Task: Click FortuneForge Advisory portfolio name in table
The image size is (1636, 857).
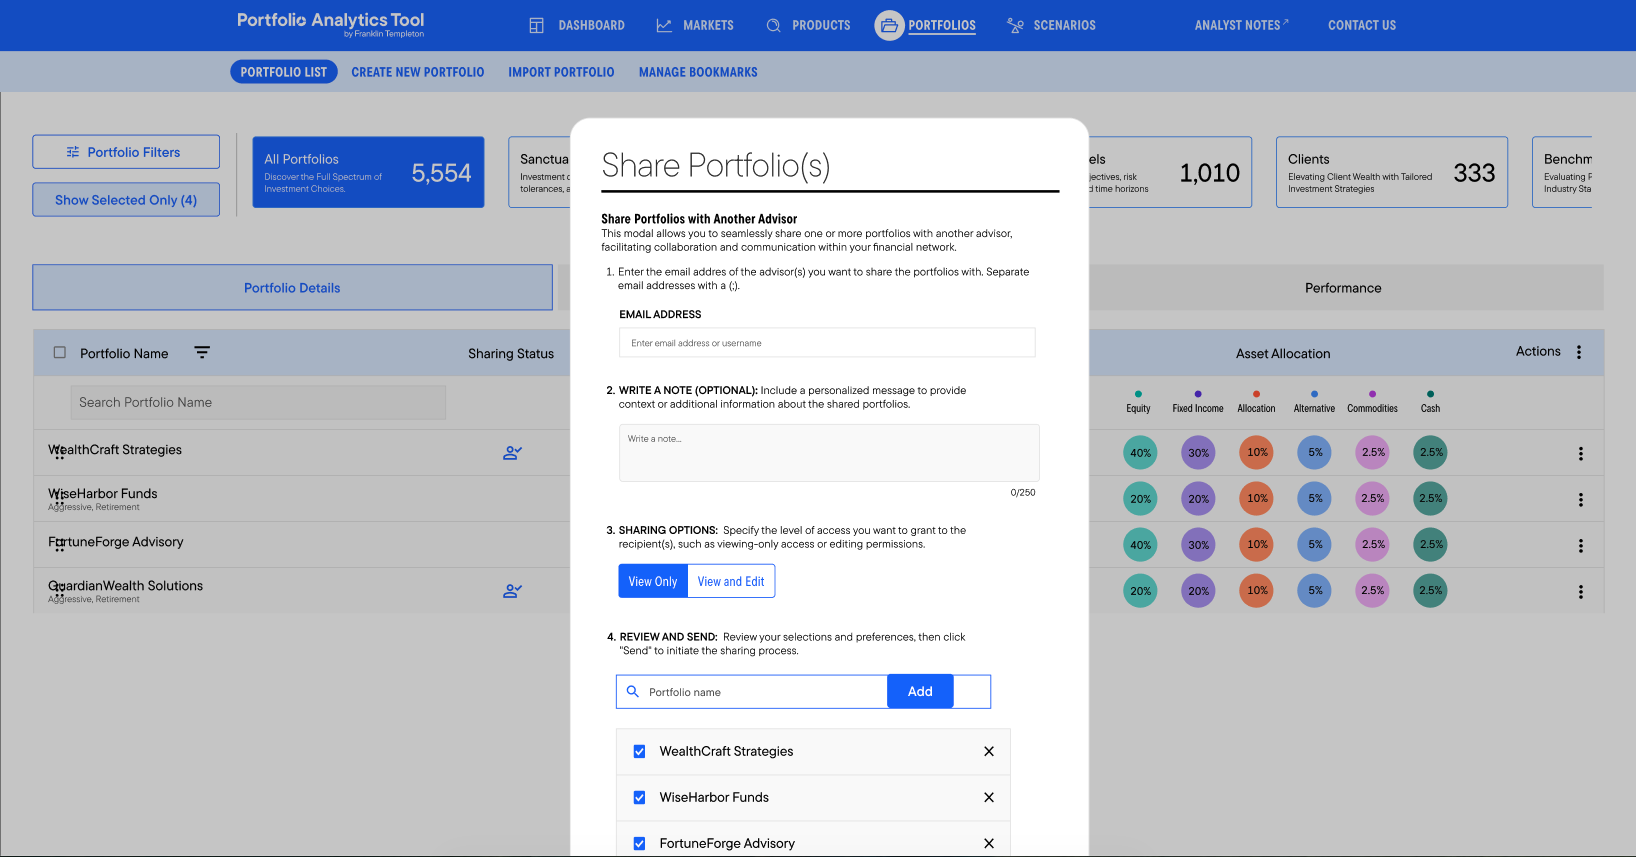Action: [116, 541]
